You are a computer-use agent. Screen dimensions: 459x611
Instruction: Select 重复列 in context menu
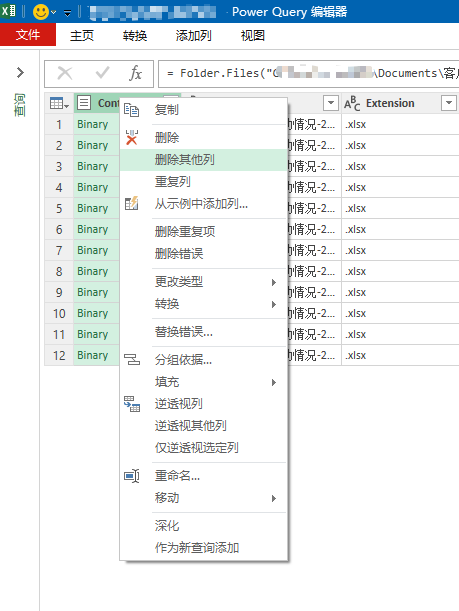(204, 182)
